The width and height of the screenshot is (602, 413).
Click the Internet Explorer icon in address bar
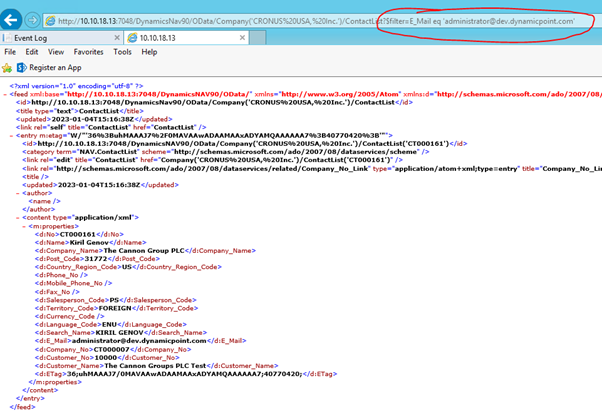[50, 21]
